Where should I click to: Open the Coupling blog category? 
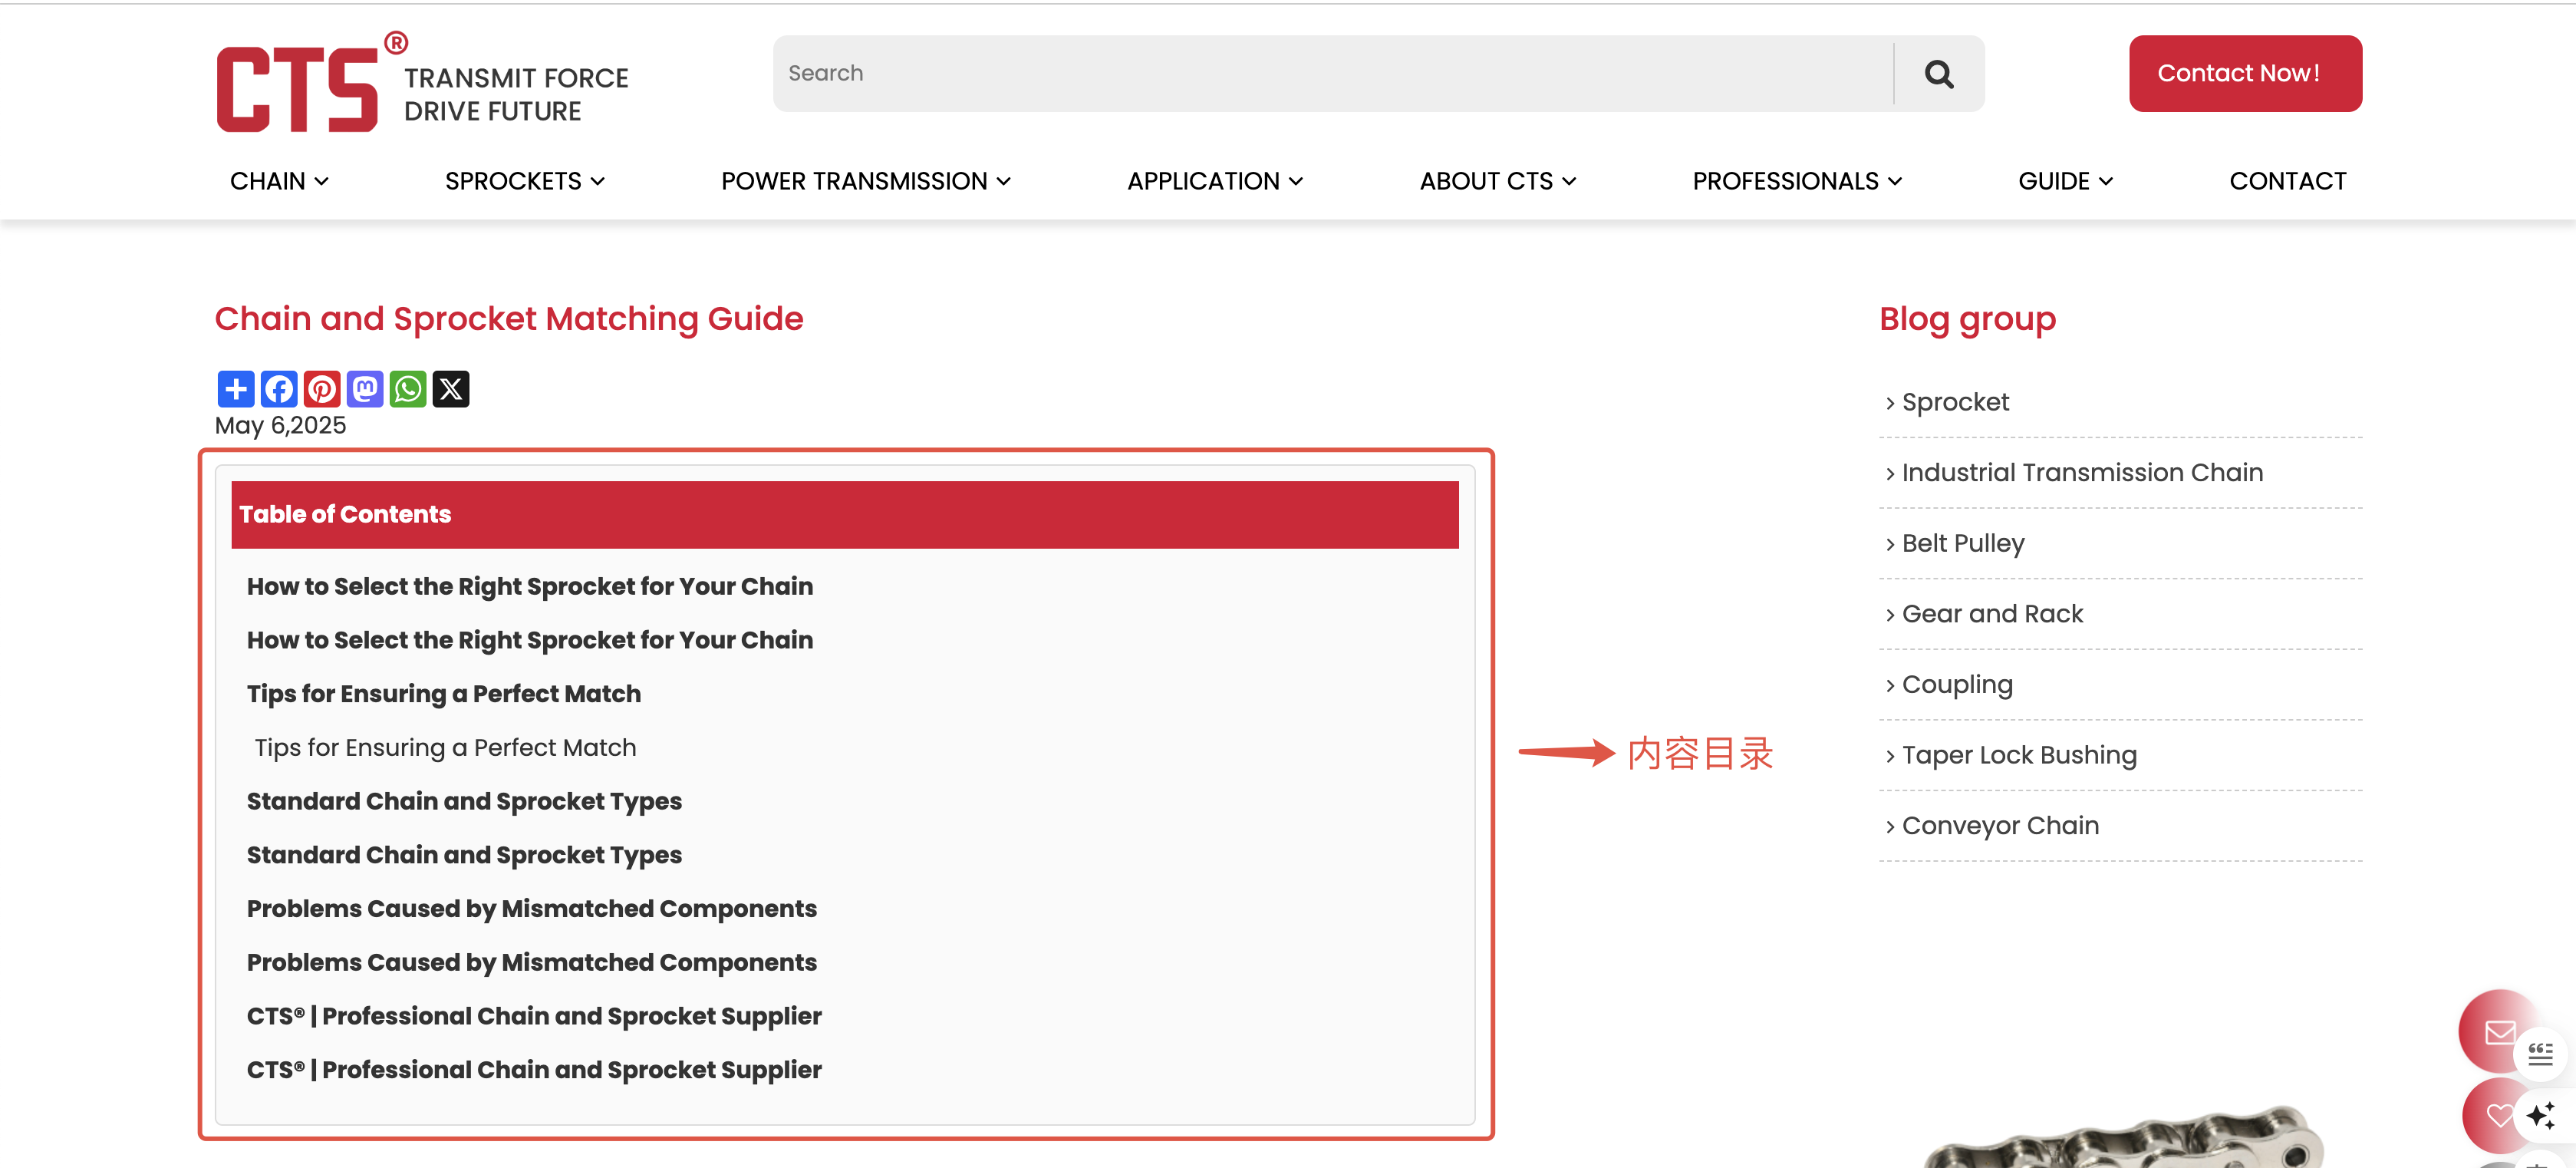pyautogui.click(x=1957, y=685)
